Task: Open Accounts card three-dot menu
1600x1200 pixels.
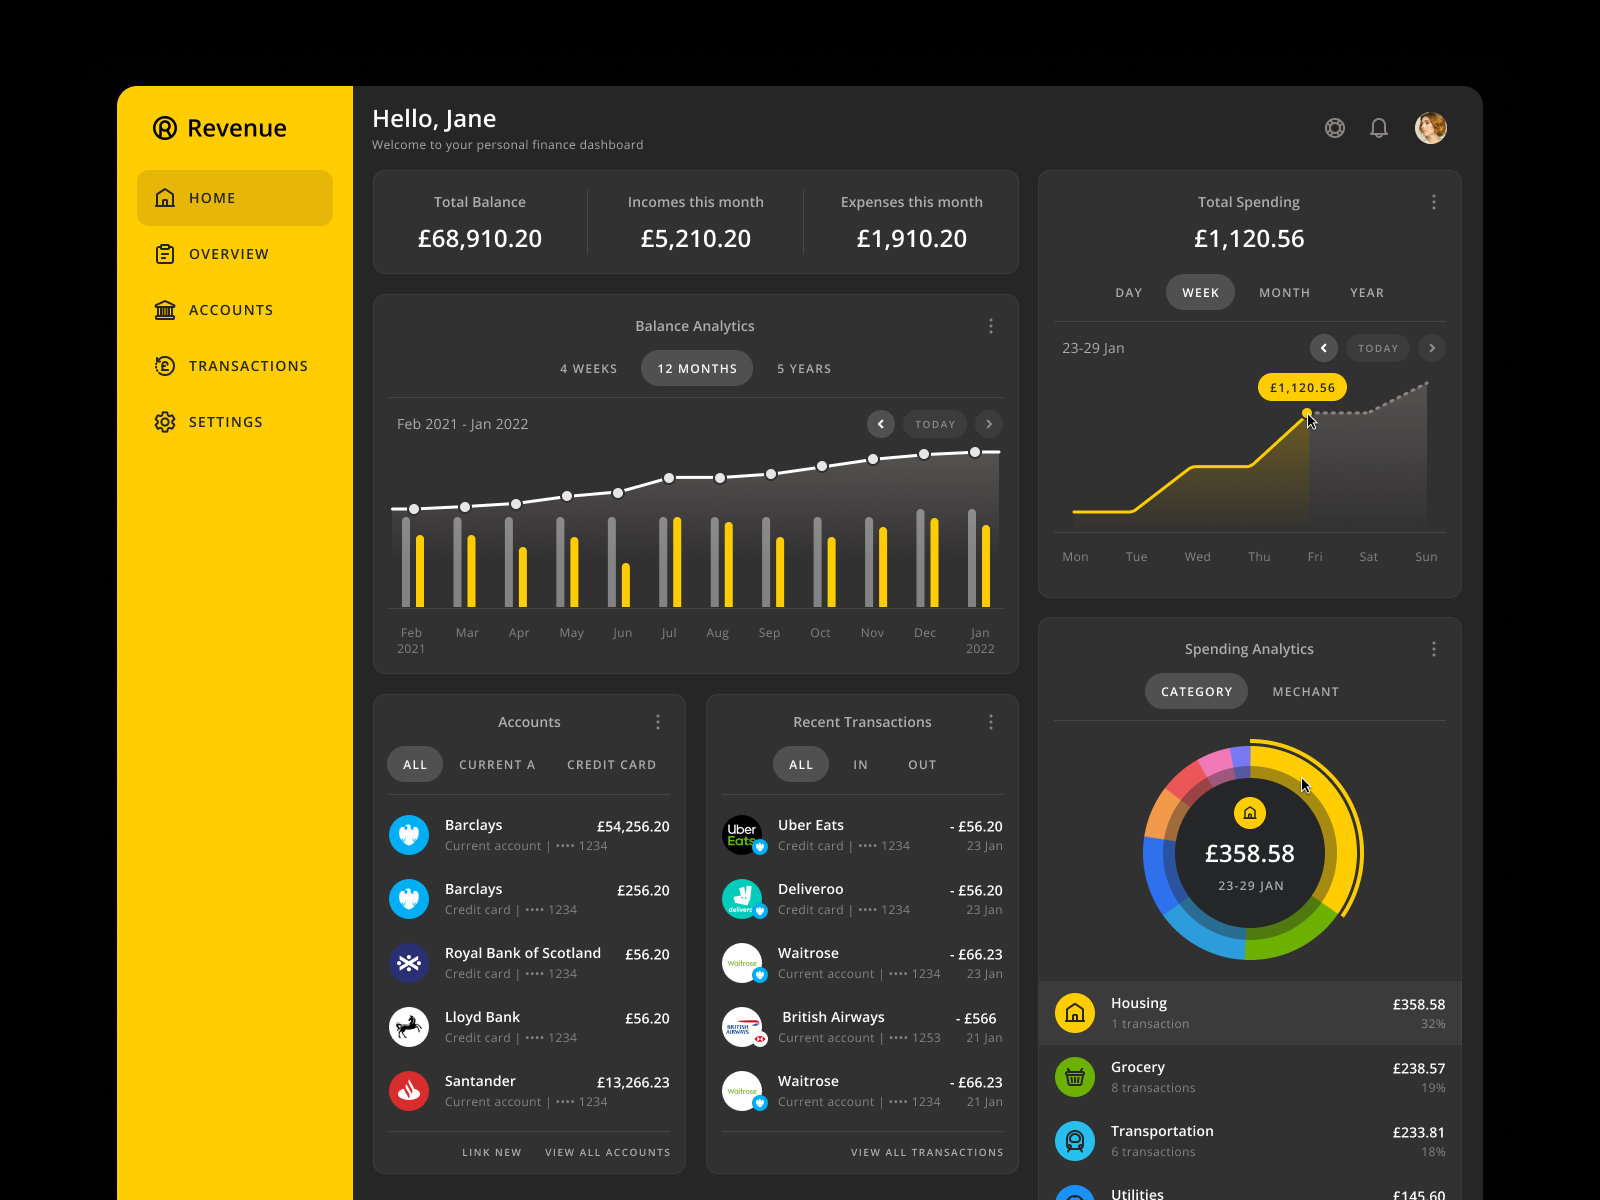Action: 658,722
